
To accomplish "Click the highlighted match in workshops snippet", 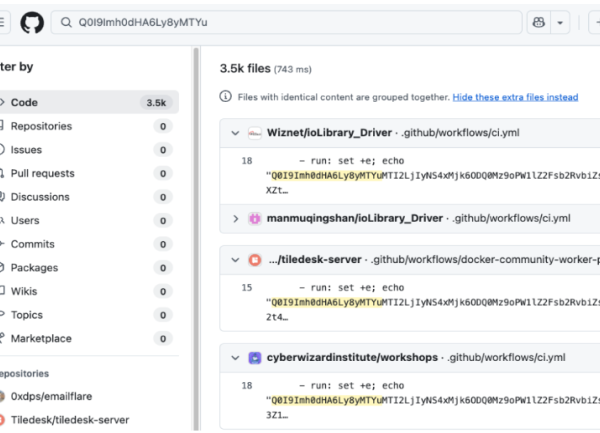I will (327, 400).
